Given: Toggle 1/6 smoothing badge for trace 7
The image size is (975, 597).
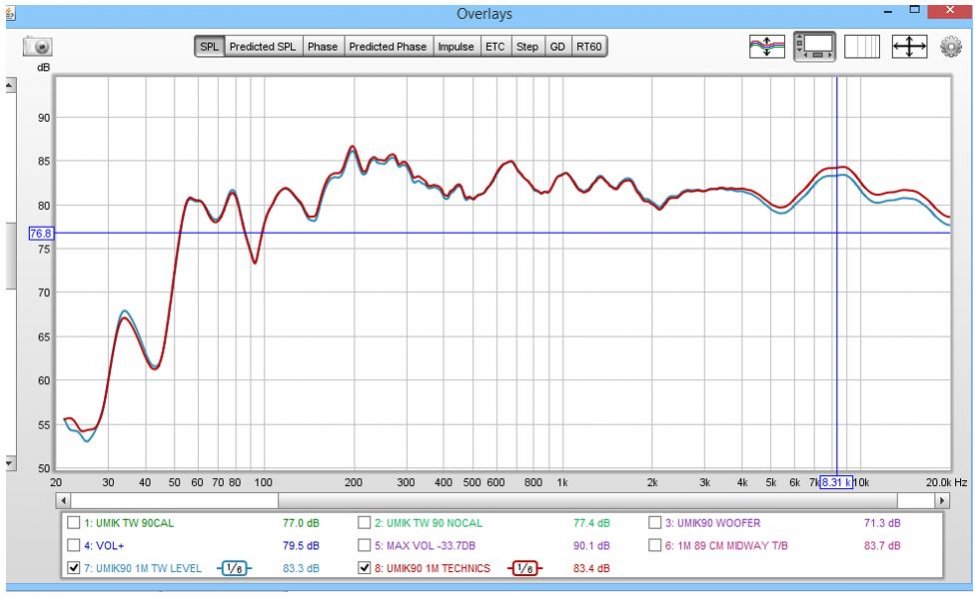Looking at the screenshot, I should (x=234, y=568).
